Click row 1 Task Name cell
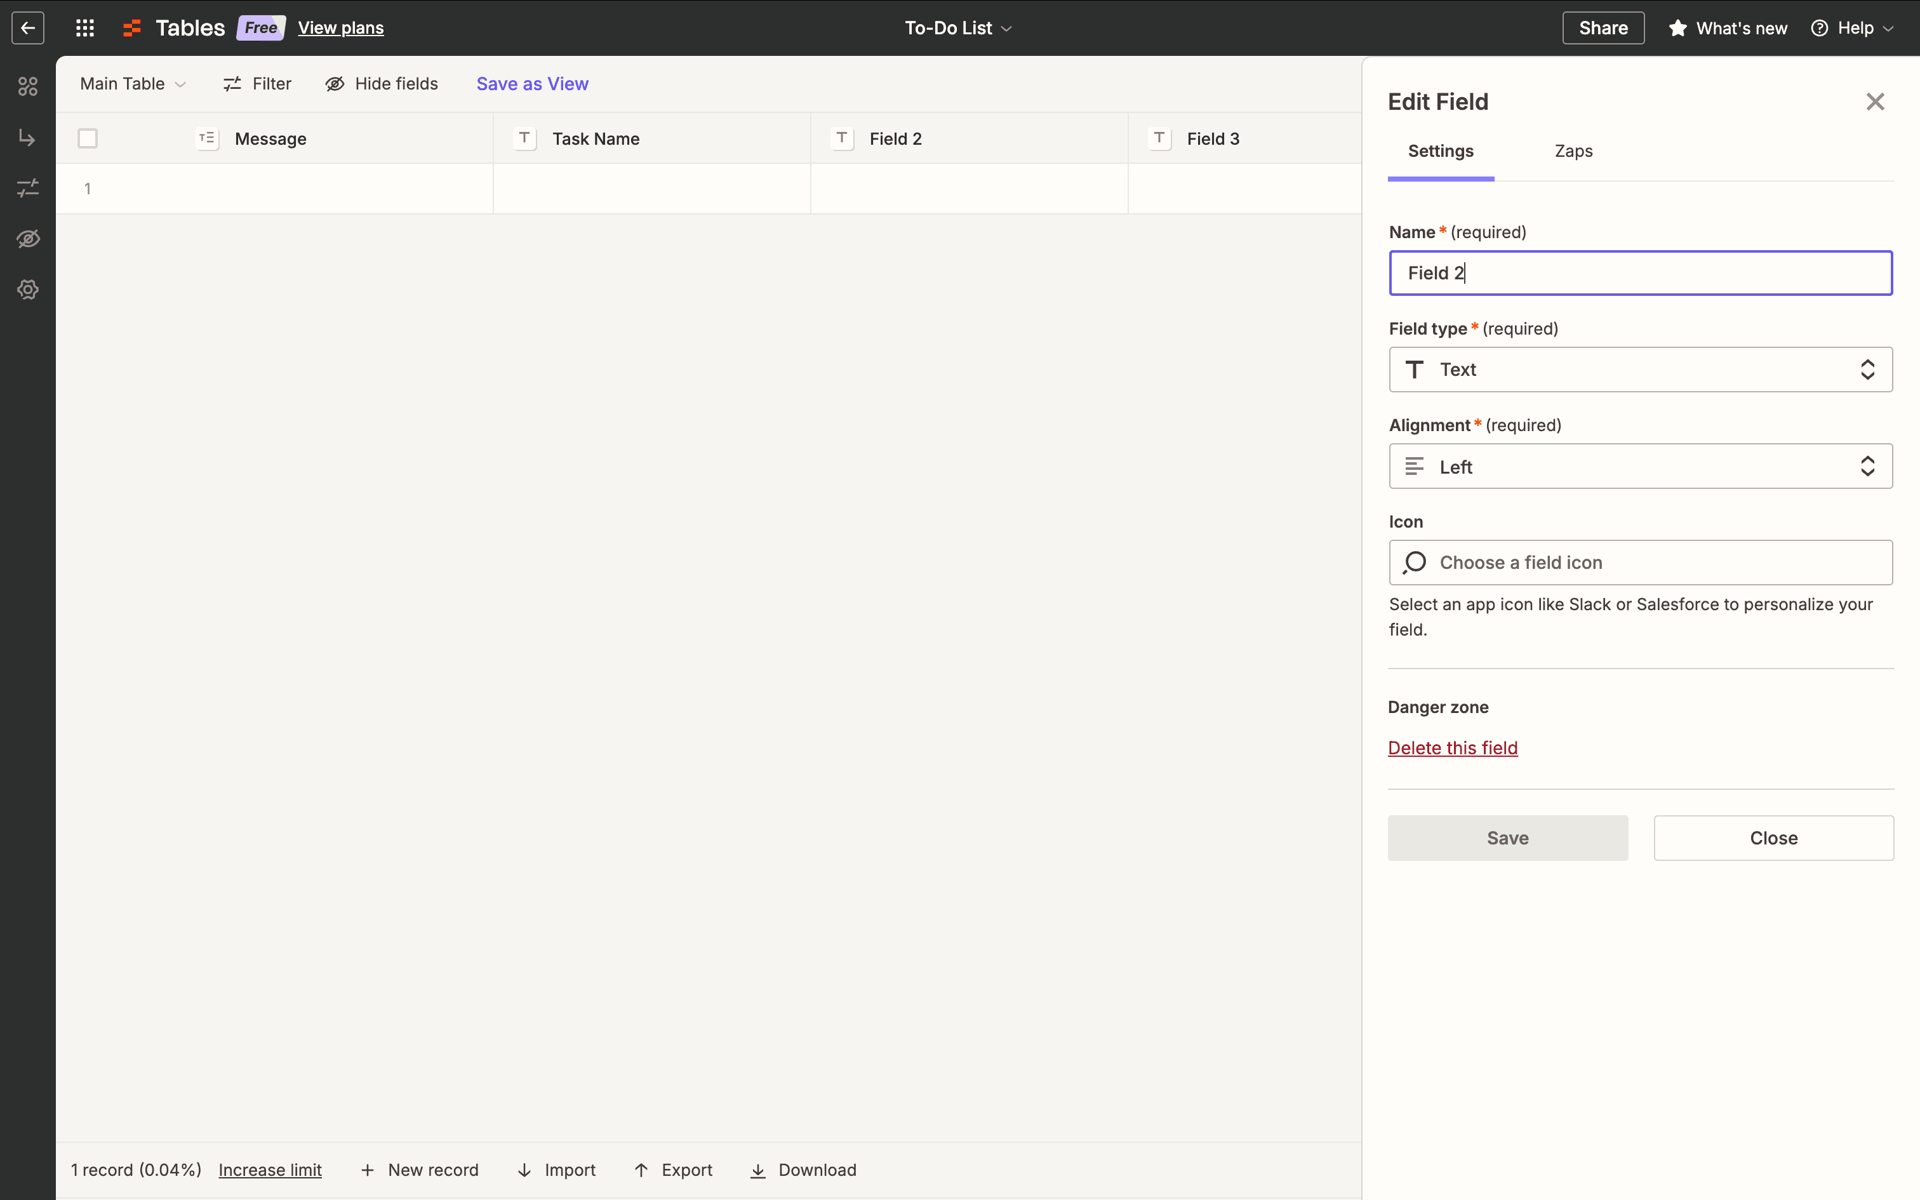The image size is (1920, 1200). coord(652,189)
